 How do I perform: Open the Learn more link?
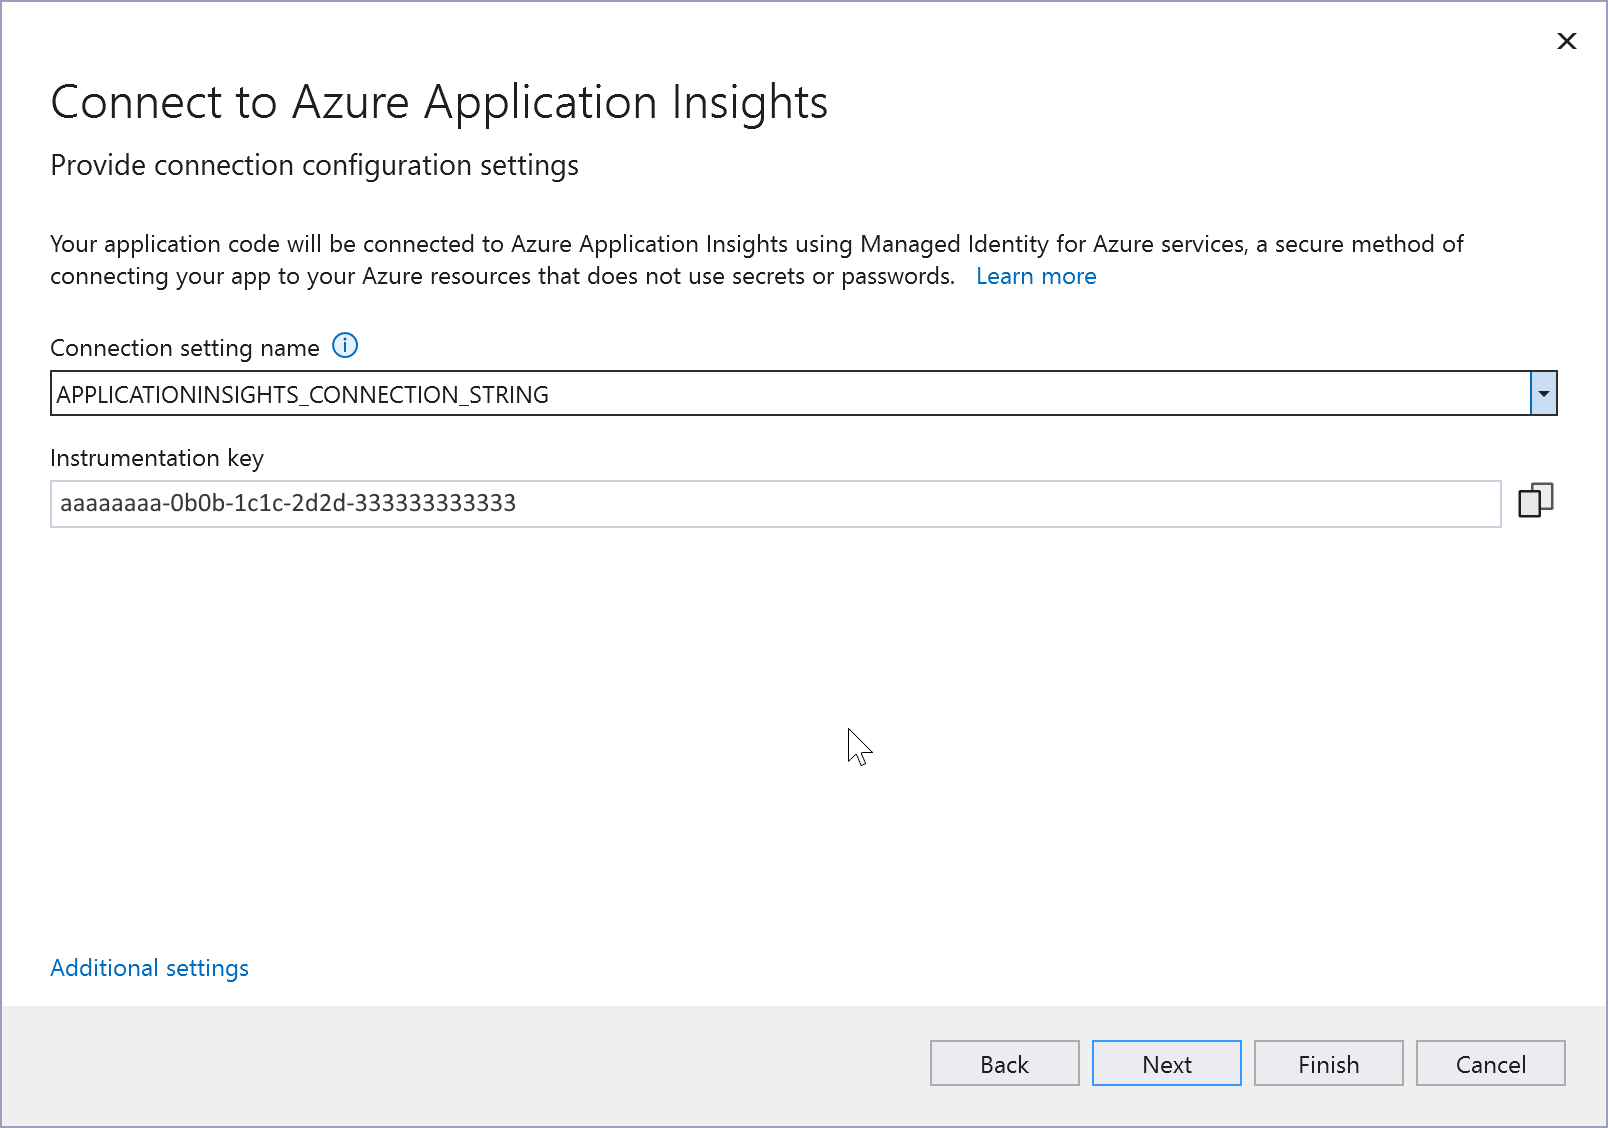pyautogui.click(x=1036, y=276)
